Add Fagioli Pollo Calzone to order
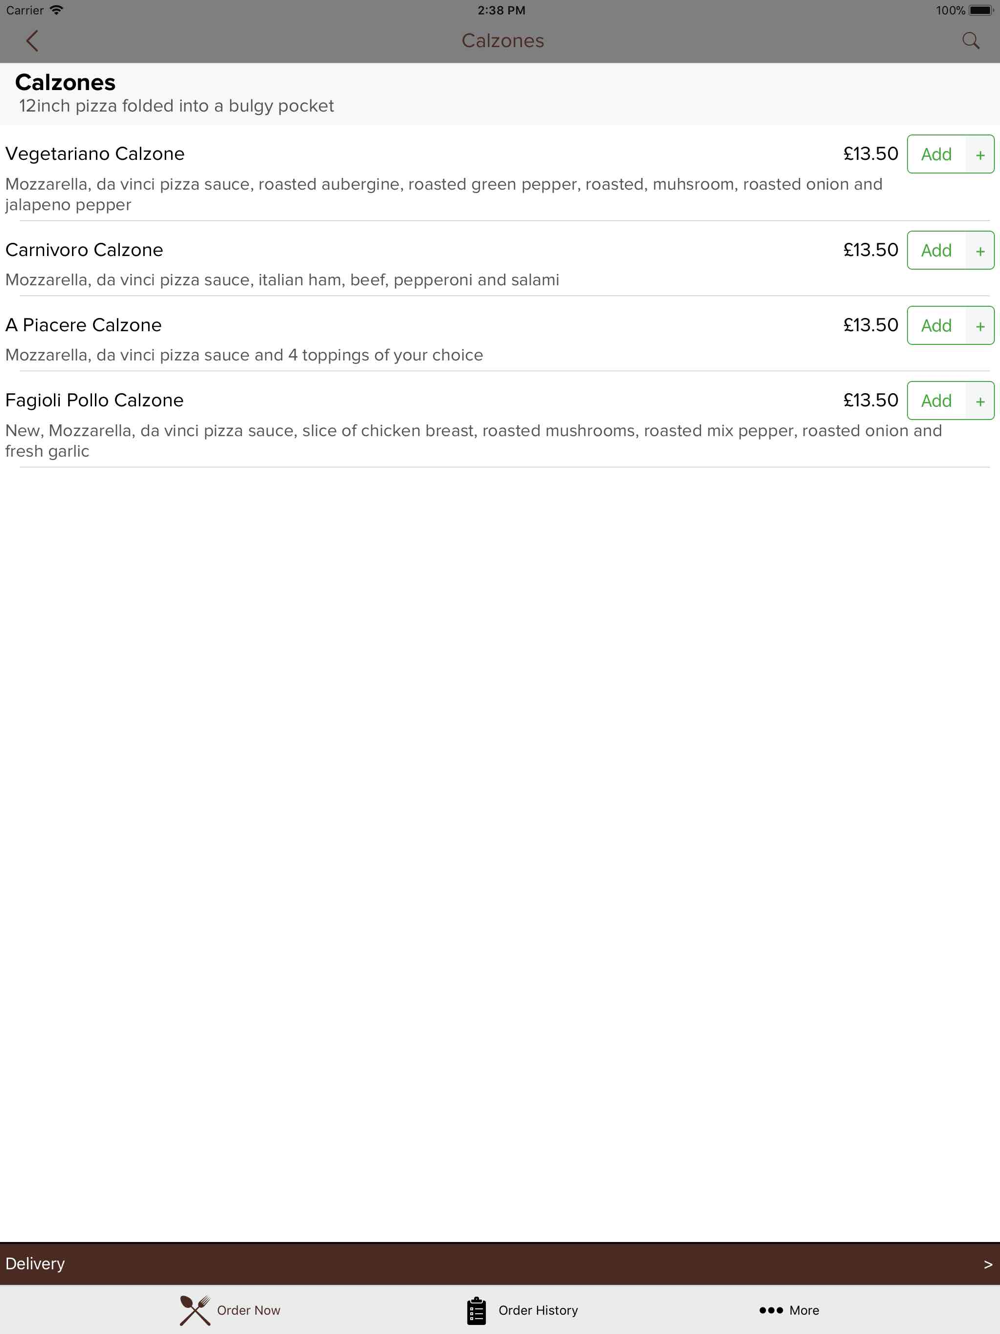The image size is (1000, 1334). coord(937,400)
